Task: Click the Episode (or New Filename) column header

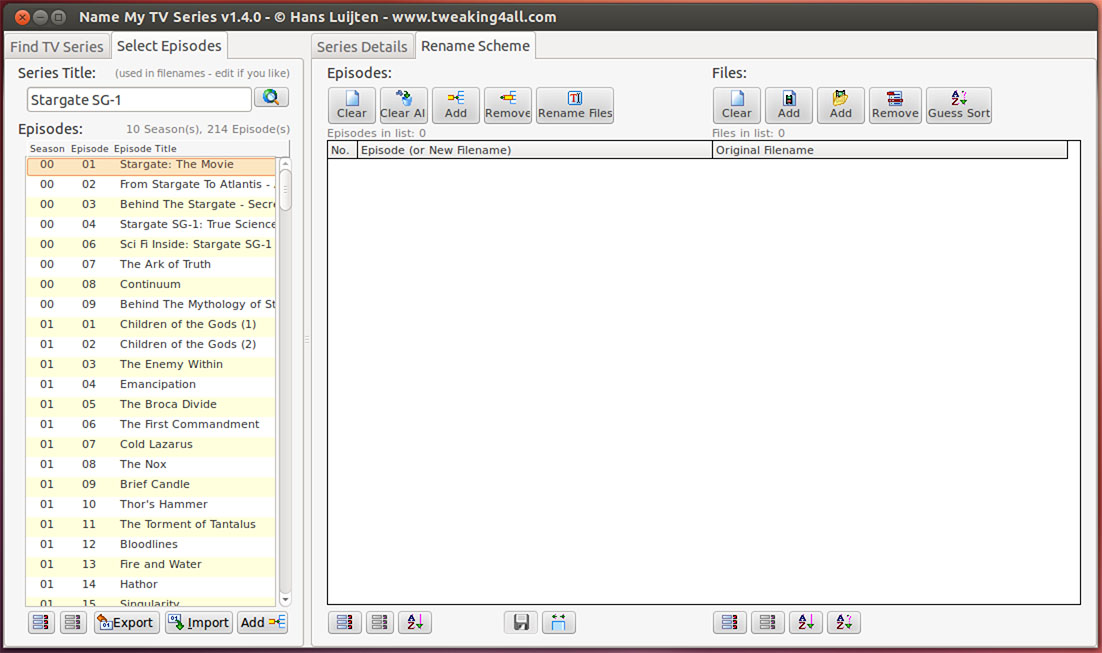Action: (x=535, y=150)
